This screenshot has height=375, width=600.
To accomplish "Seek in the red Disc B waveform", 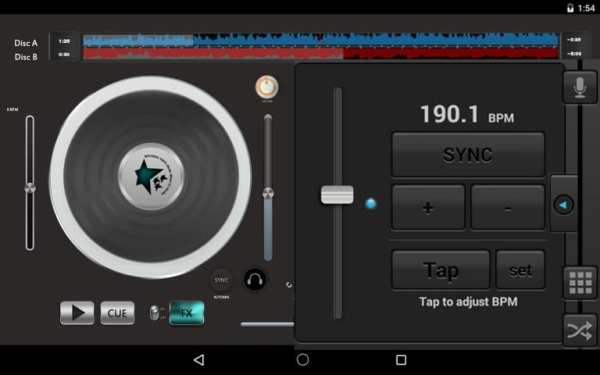I will pyautogui.click(x=321, y=54).
